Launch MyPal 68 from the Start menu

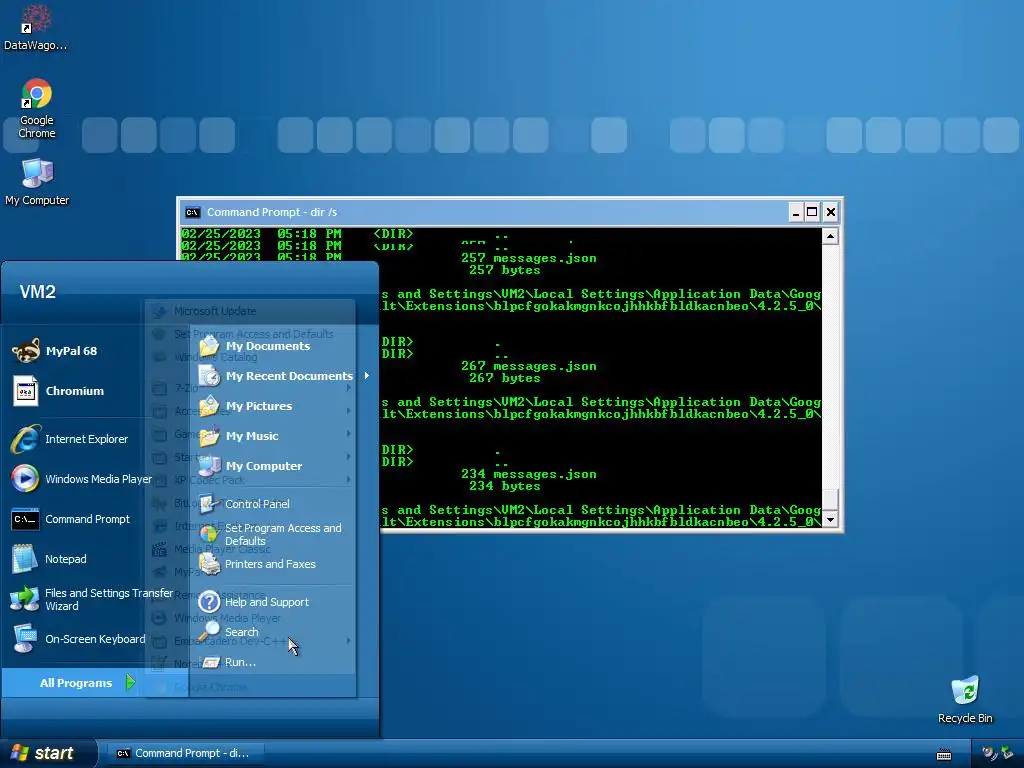55,351
